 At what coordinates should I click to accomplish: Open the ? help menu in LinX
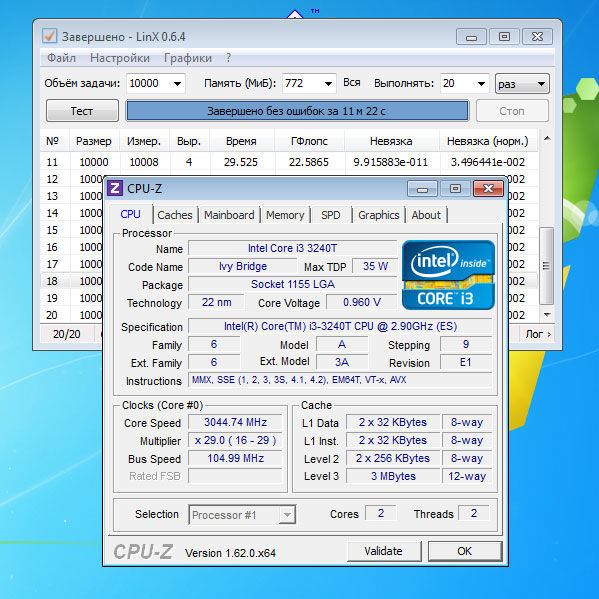pyautogui.click(x=228, y=58)
